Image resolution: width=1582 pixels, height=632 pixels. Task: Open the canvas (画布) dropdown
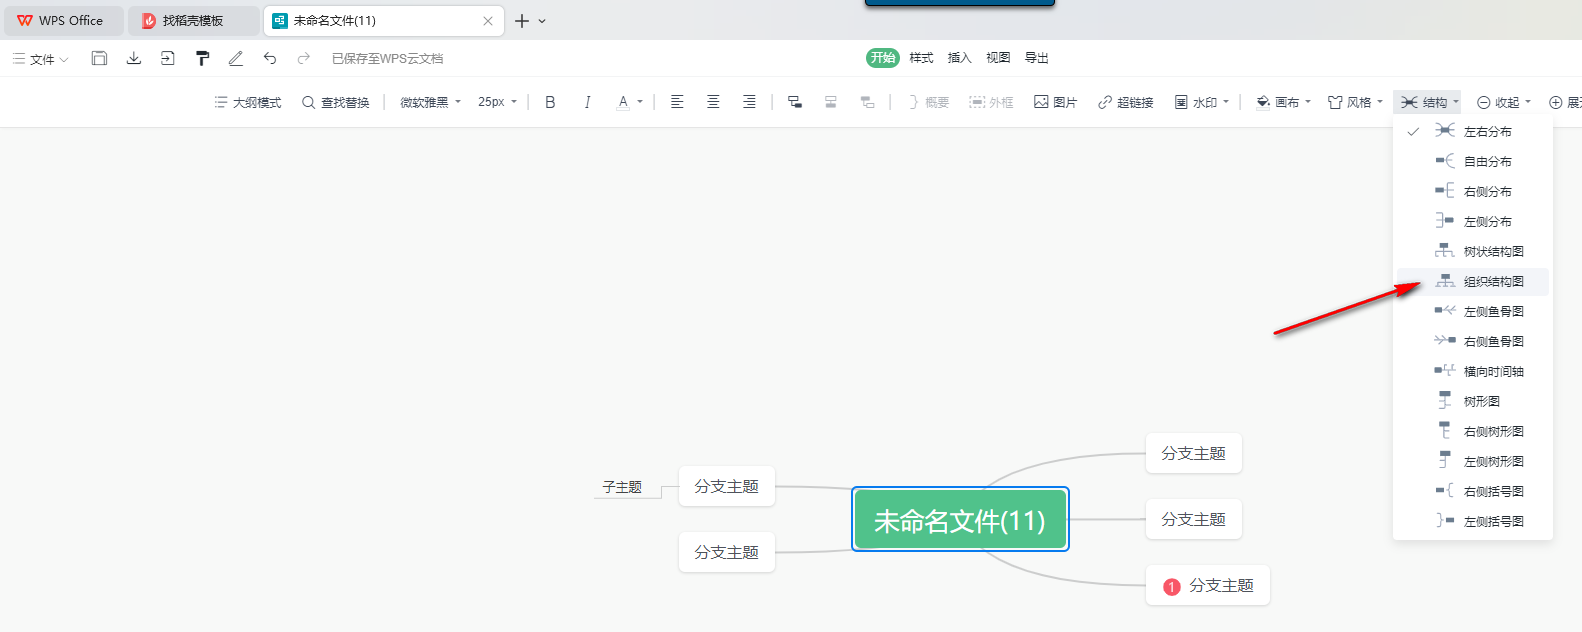[x=1283, y=102]
